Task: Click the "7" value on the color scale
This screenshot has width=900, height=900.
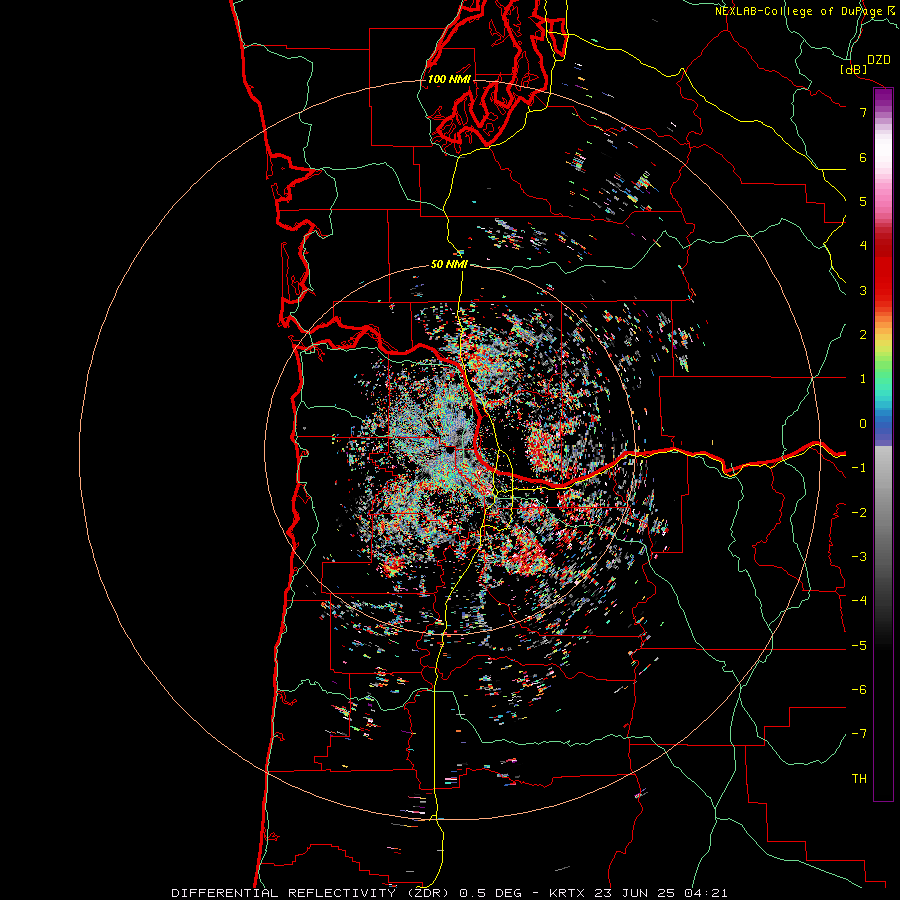Action: (863, 112)
